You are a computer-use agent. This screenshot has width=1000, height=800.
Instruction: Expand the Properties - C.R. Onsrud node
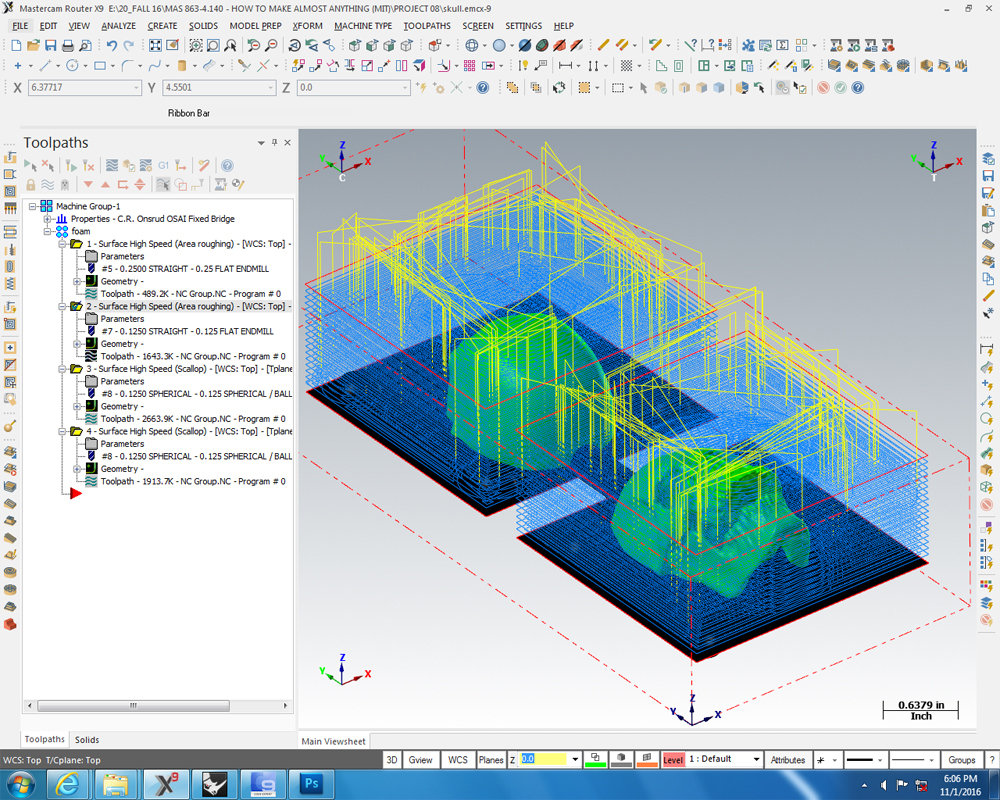(47, 219)
